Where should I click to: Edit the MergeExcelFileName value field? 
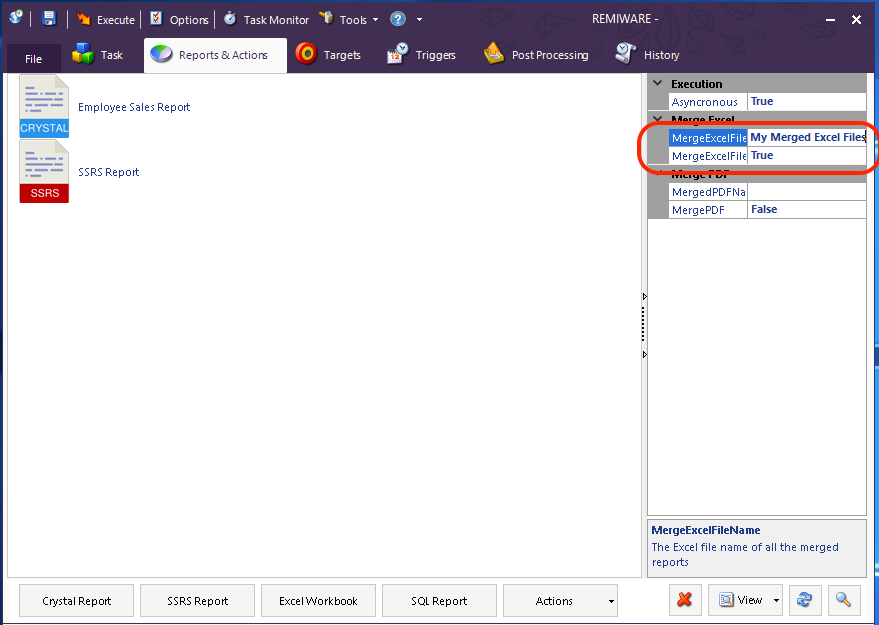click(x=806, y=137)
